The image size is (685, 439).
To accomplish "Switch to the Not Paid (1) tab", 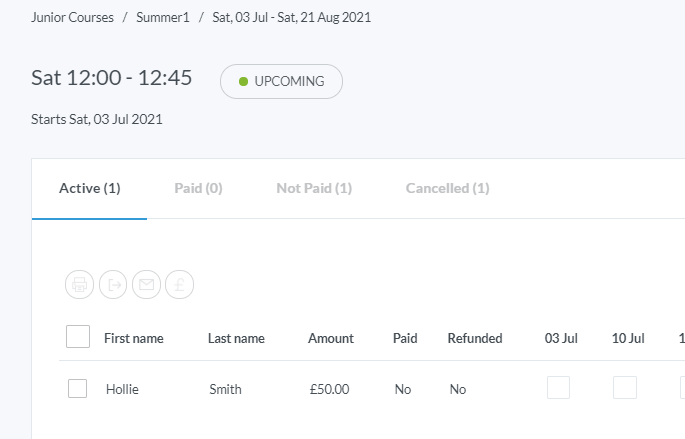I will pos(314,188).
